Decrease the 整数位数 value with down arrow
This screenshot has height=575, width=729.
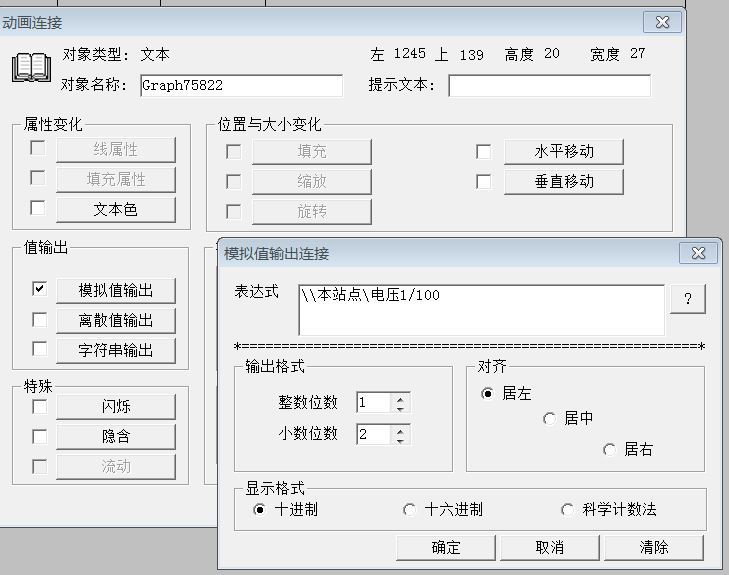click(x=401, y=408)
